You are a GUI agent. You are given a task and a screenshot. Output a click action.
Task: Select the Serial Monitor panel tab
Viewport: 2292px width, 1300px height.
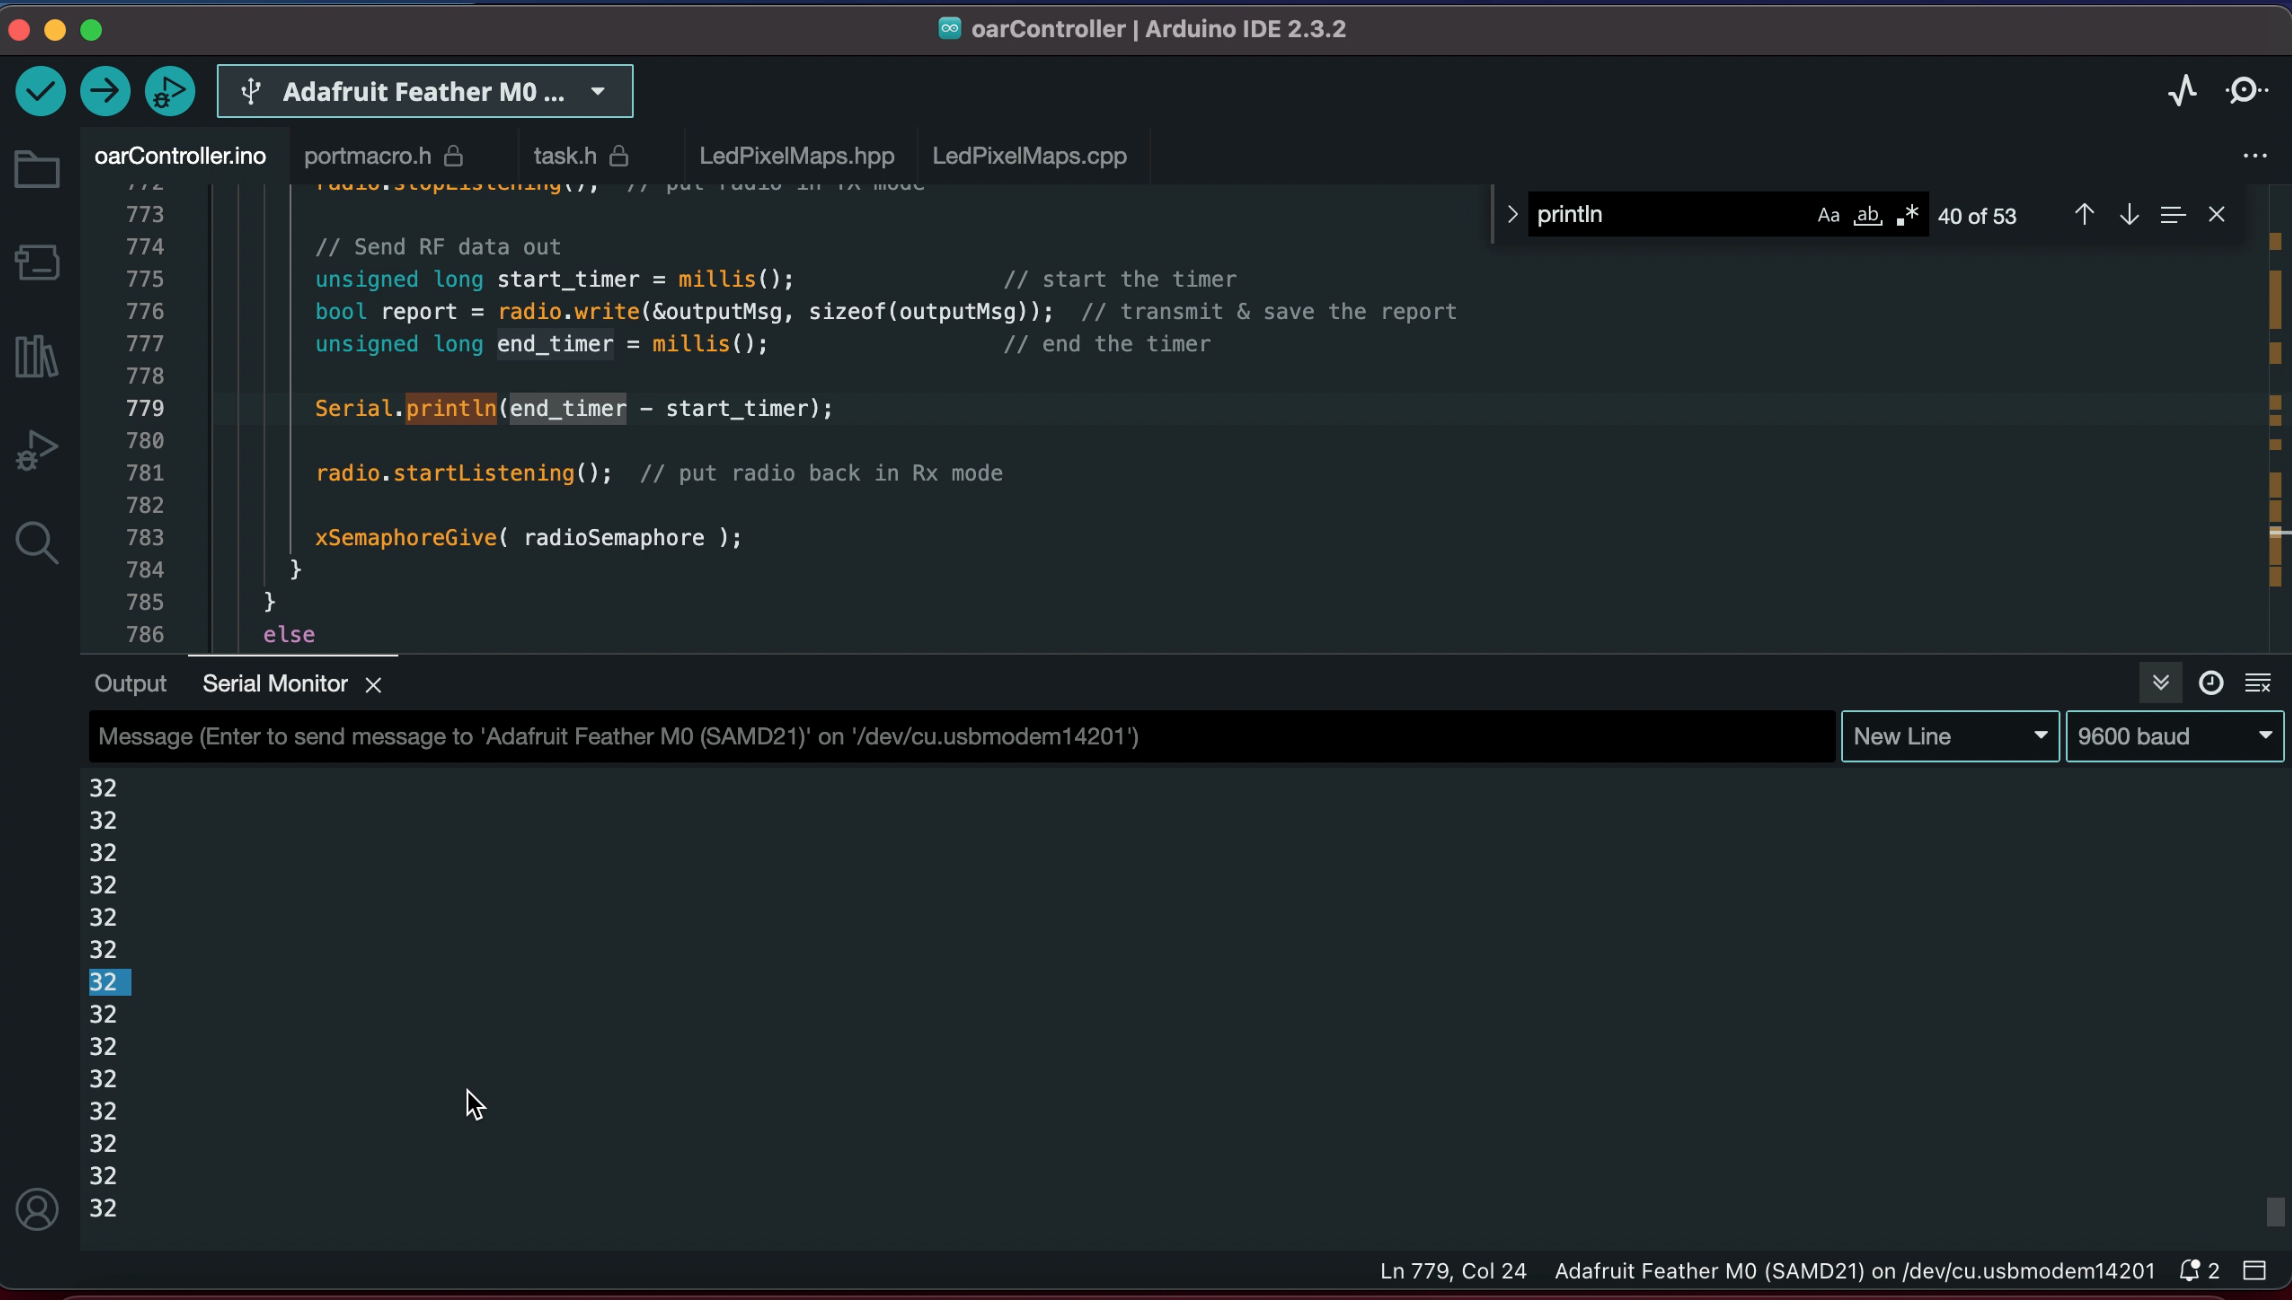(275, 683)
